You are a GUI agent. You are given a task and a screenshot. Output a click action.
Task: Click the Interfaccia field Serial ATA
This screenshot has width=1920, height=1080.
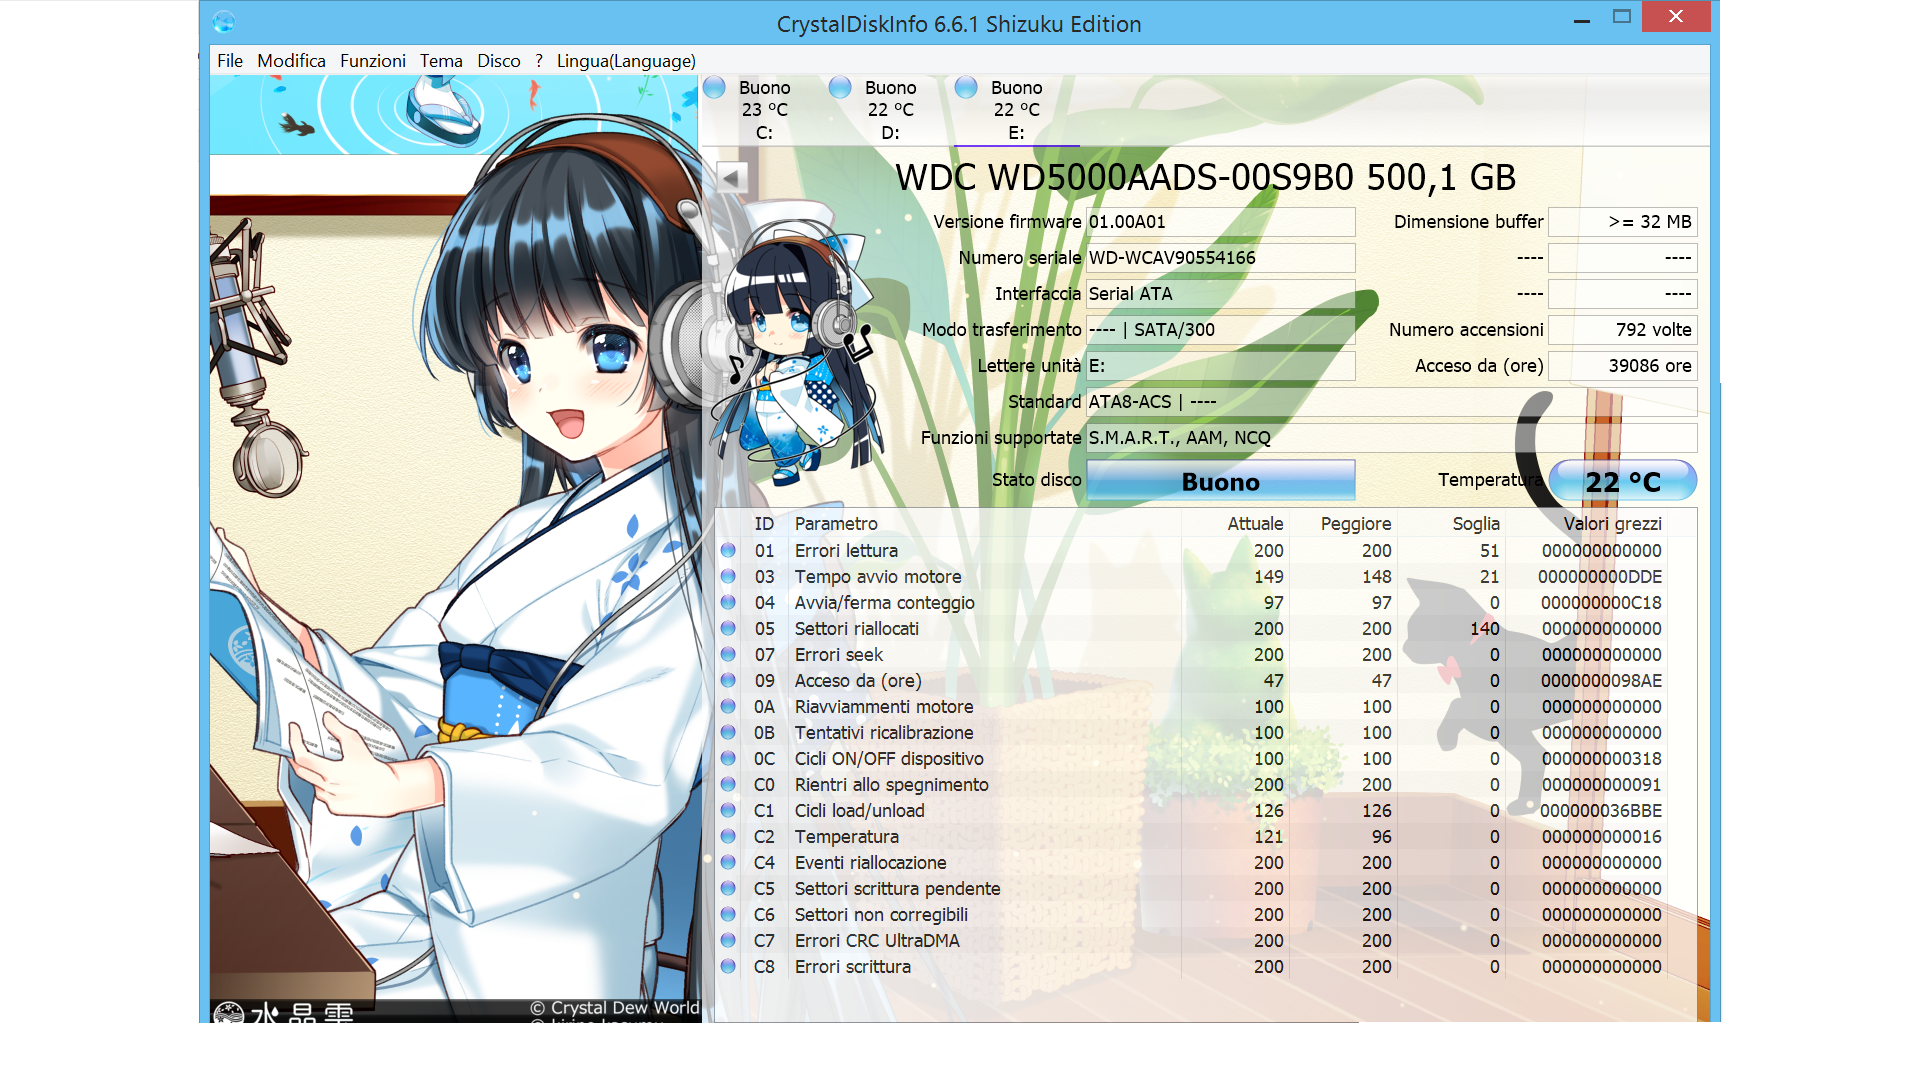(1221, 294)
